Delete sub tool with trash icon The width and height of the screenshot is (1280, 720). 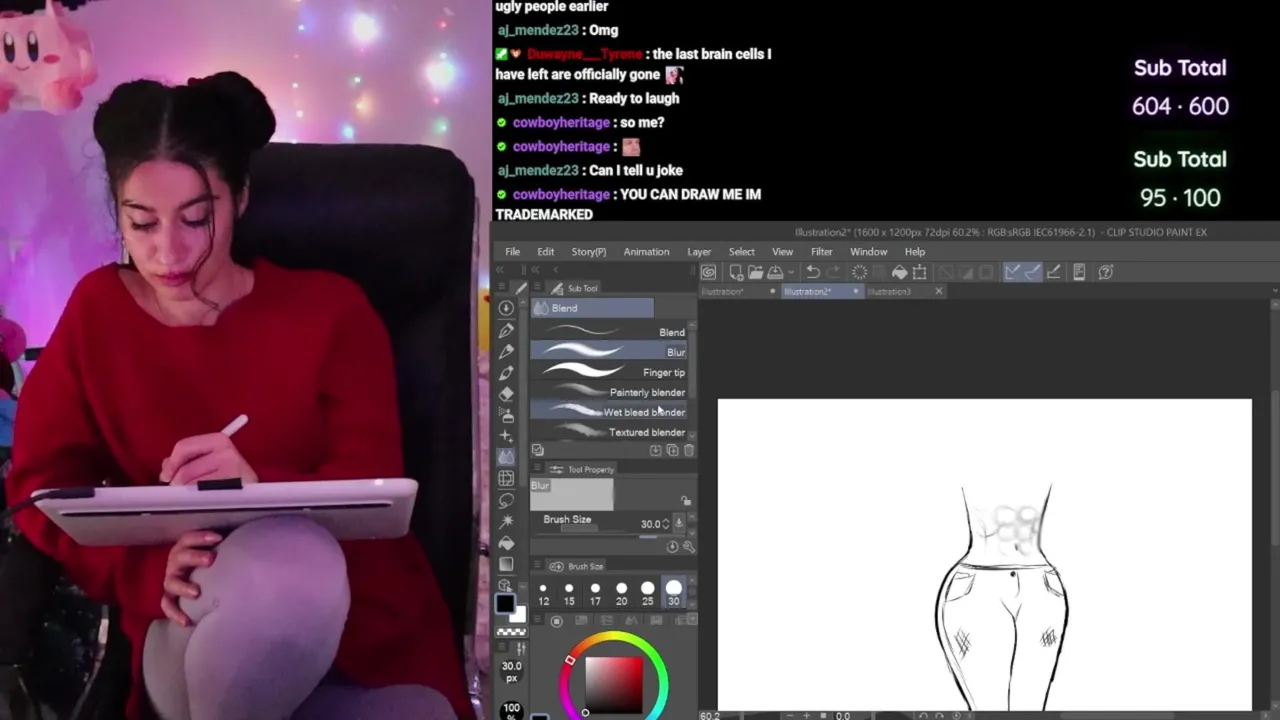point(689,450)
